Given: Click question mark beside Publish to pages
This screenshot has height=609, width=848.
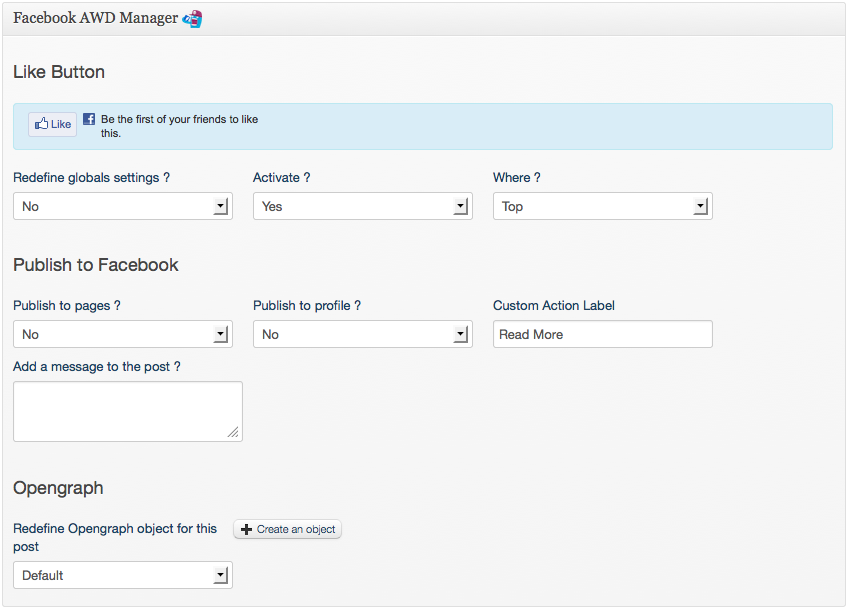Looking at the screenshot, I should [x=117, y=306].
